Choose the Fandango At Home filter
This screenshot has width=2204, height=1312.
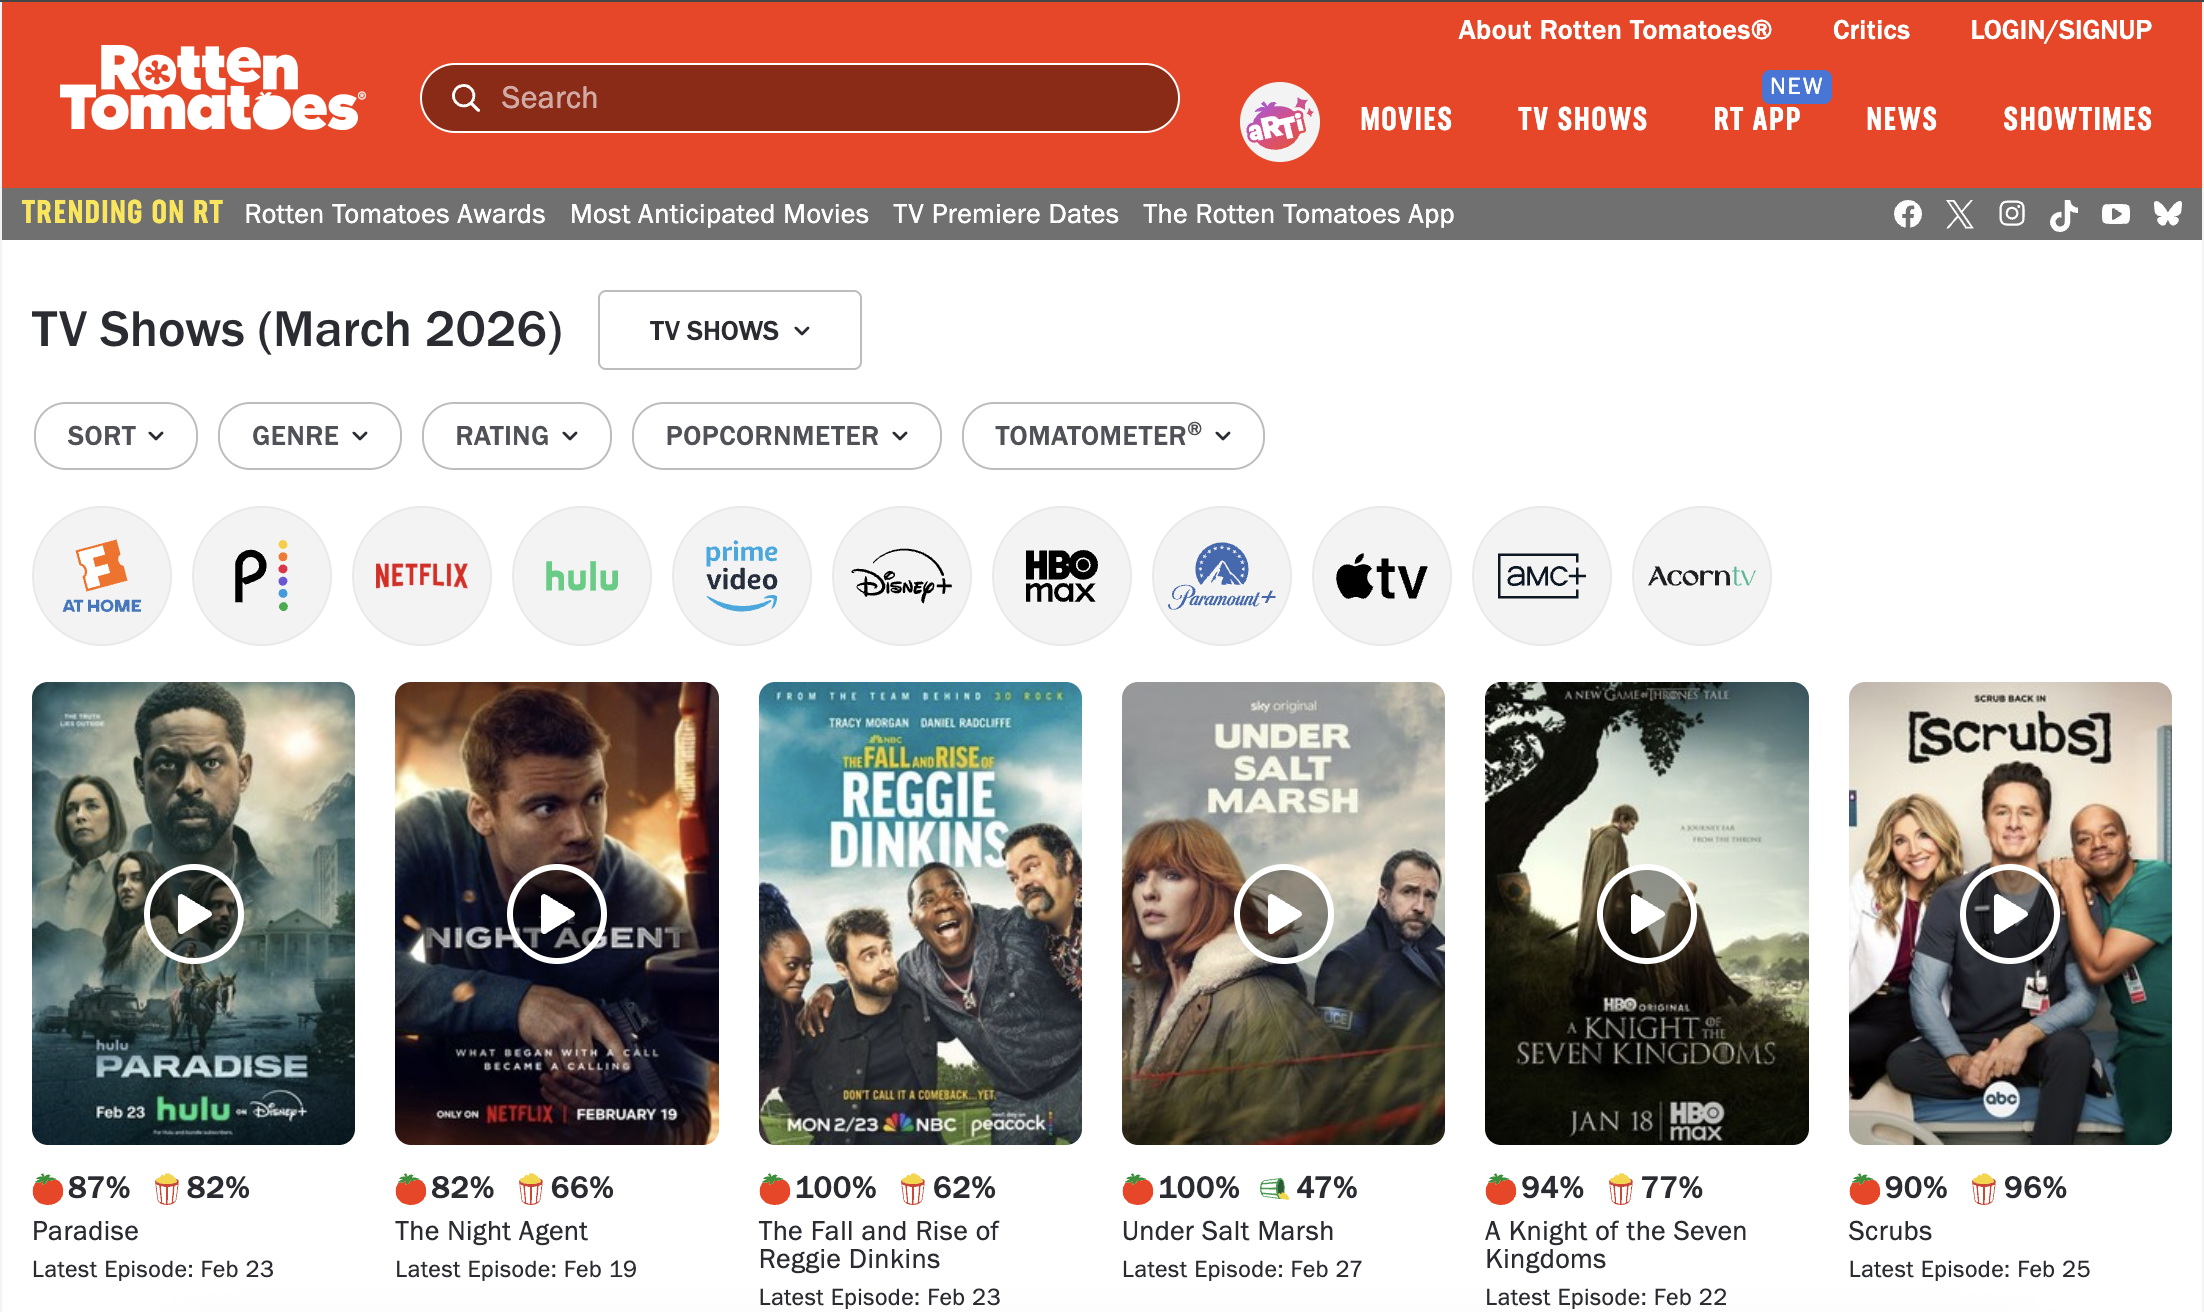[x=102, y=576]
